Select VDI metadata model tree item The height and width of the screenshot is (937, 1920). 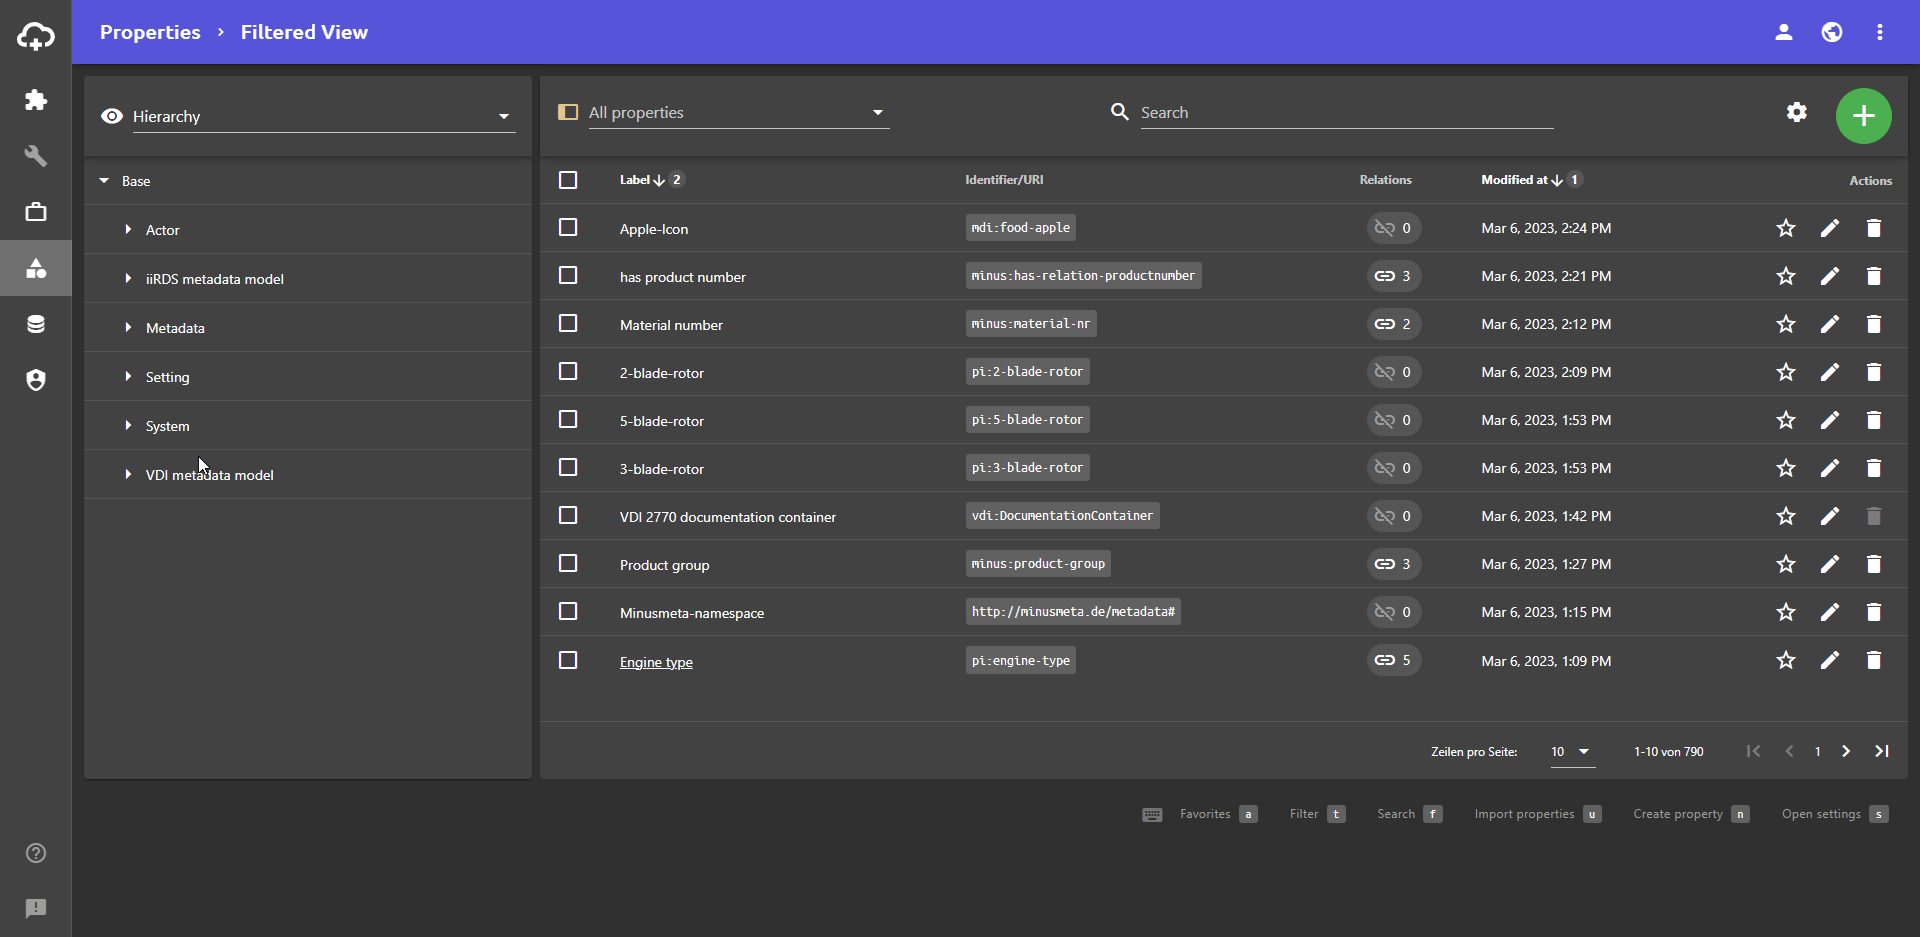(308, 475)
